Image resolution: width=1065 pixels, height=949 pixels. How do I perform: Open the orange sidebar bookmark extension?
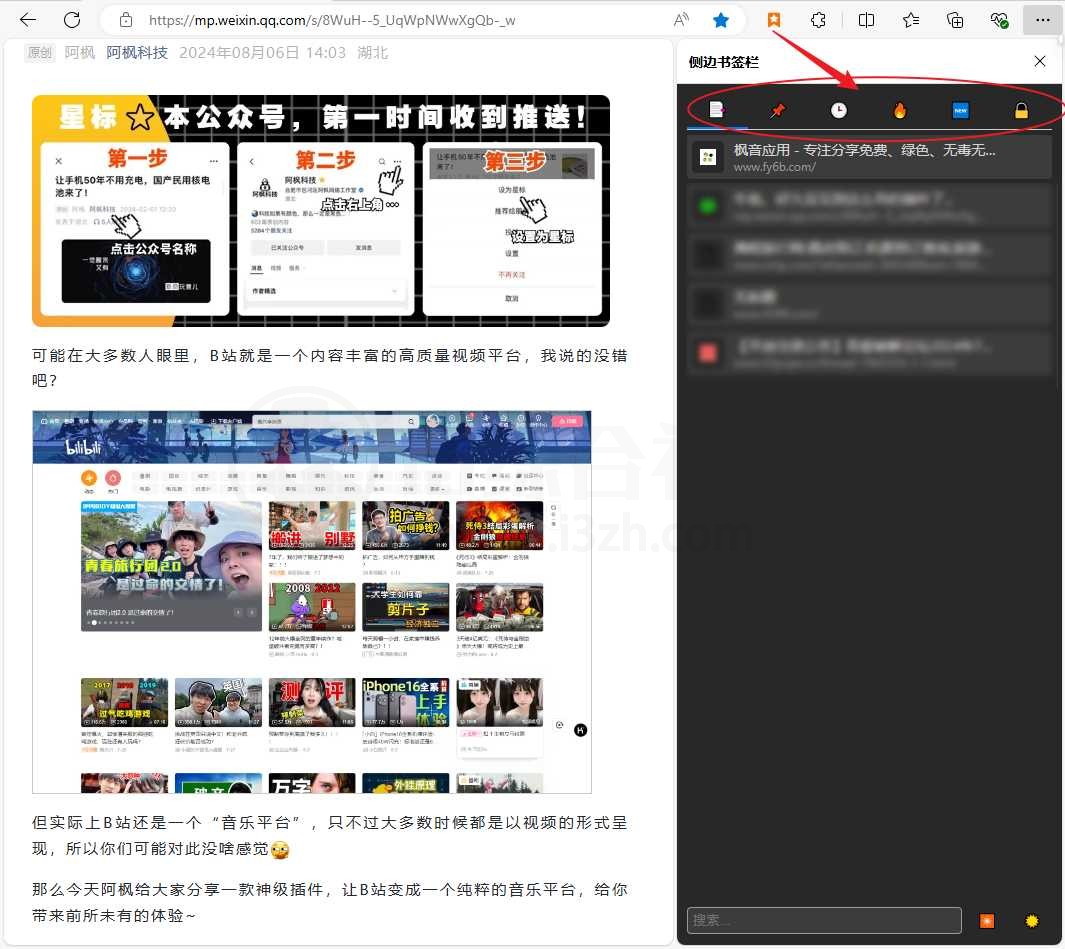tap(774, 20)
